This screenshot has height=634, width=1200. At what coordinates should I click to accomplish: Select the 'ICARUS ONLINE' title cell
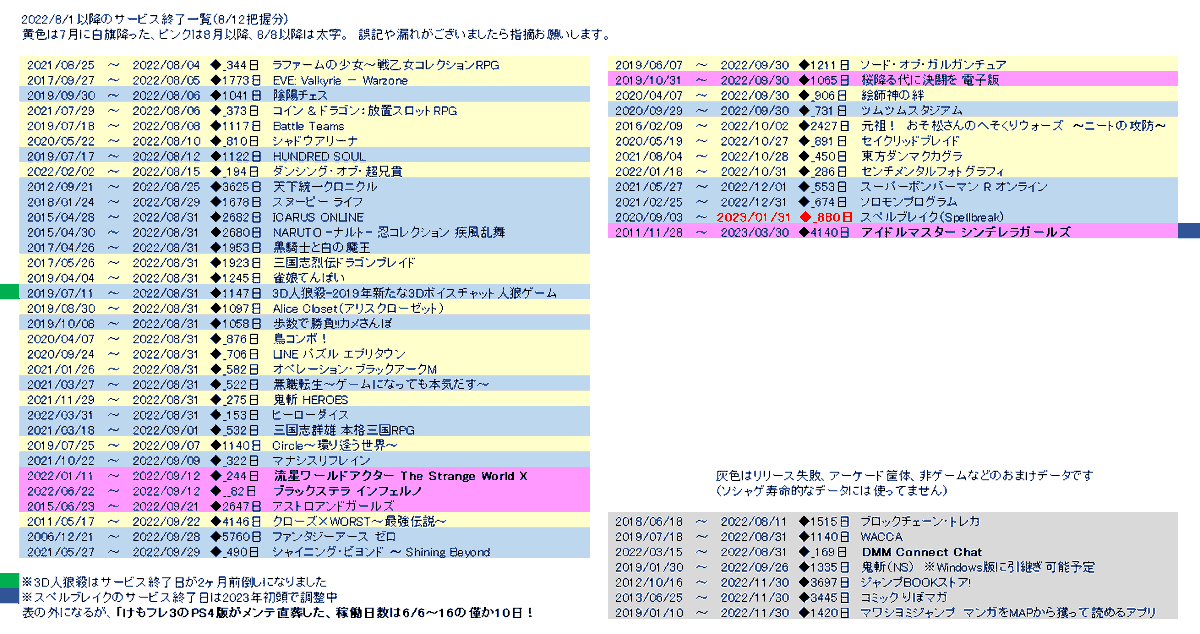[319, 217]
